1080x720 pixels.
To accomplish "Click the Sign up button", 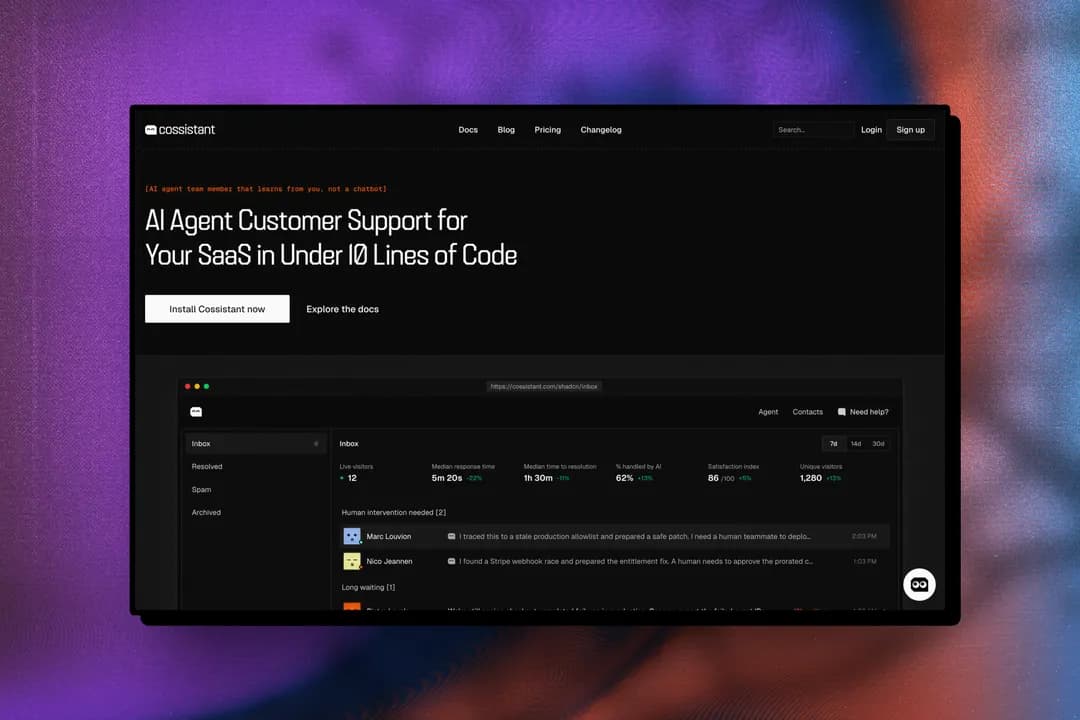I will 911,130.
